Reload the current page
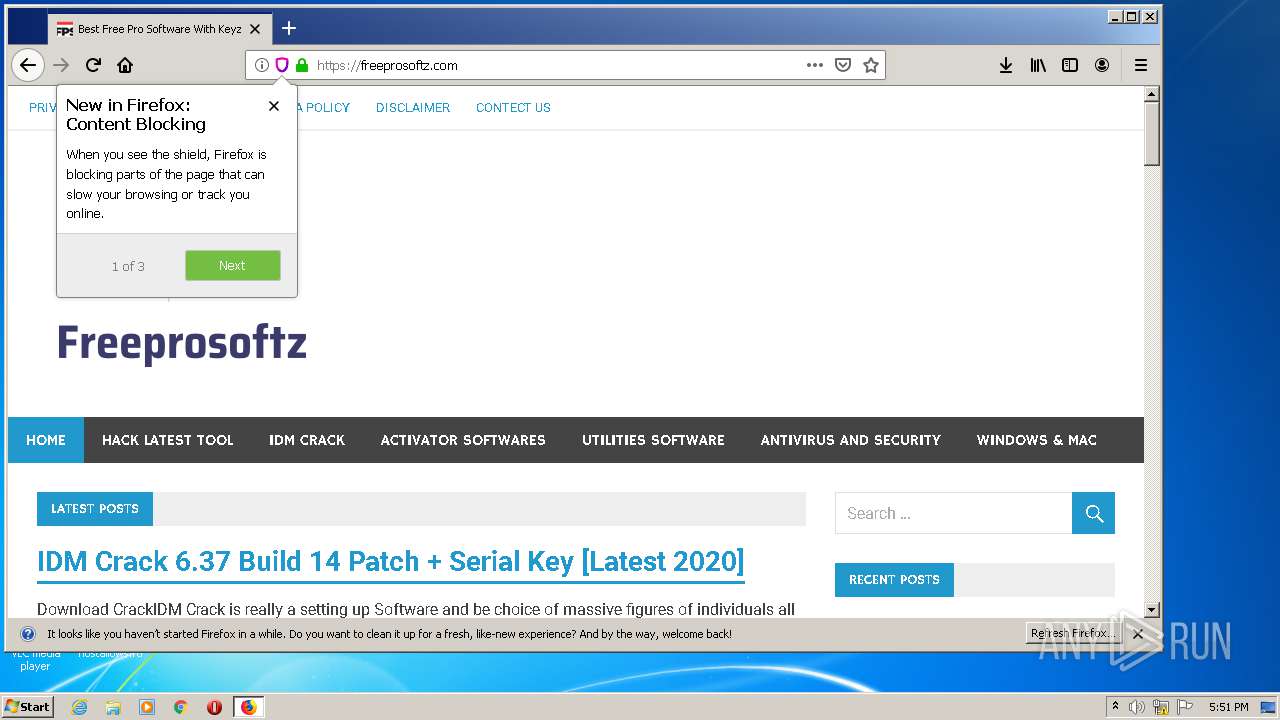Viewport: 1280px width, 720px height. point(93,65)
